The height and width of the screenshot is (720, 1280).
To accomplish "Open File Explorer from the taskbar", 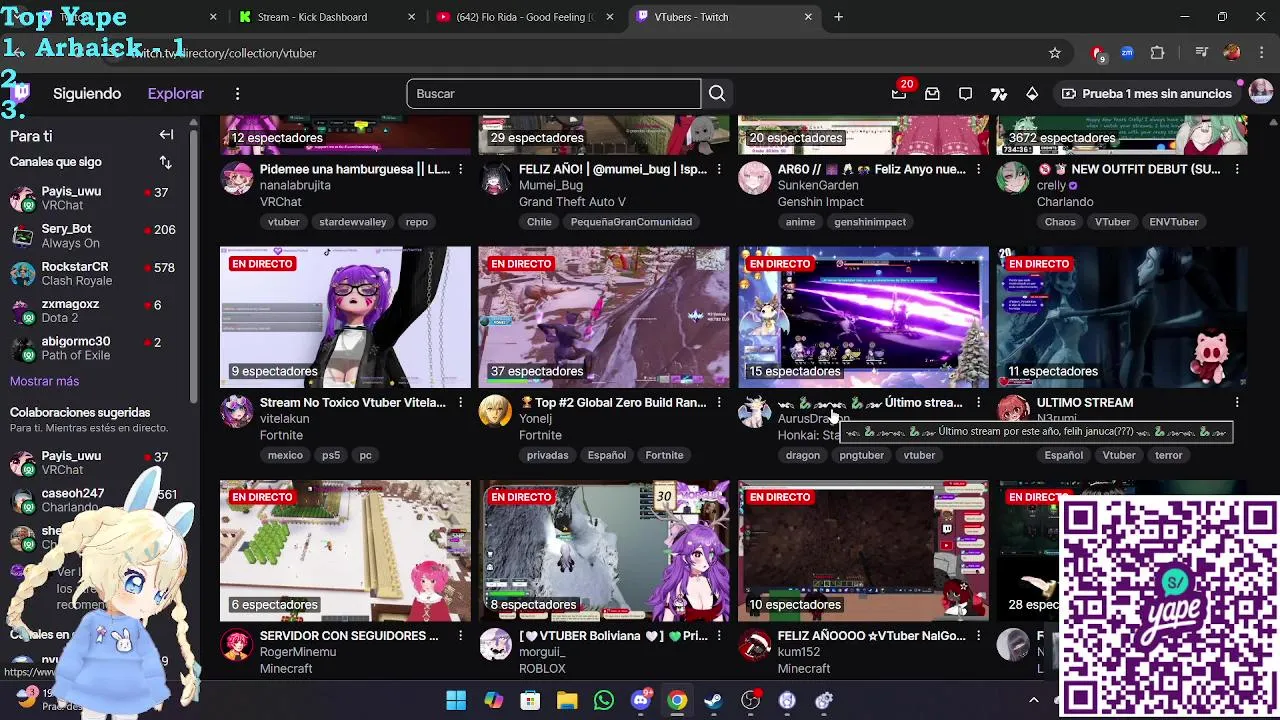I will [x=567, y=700].
